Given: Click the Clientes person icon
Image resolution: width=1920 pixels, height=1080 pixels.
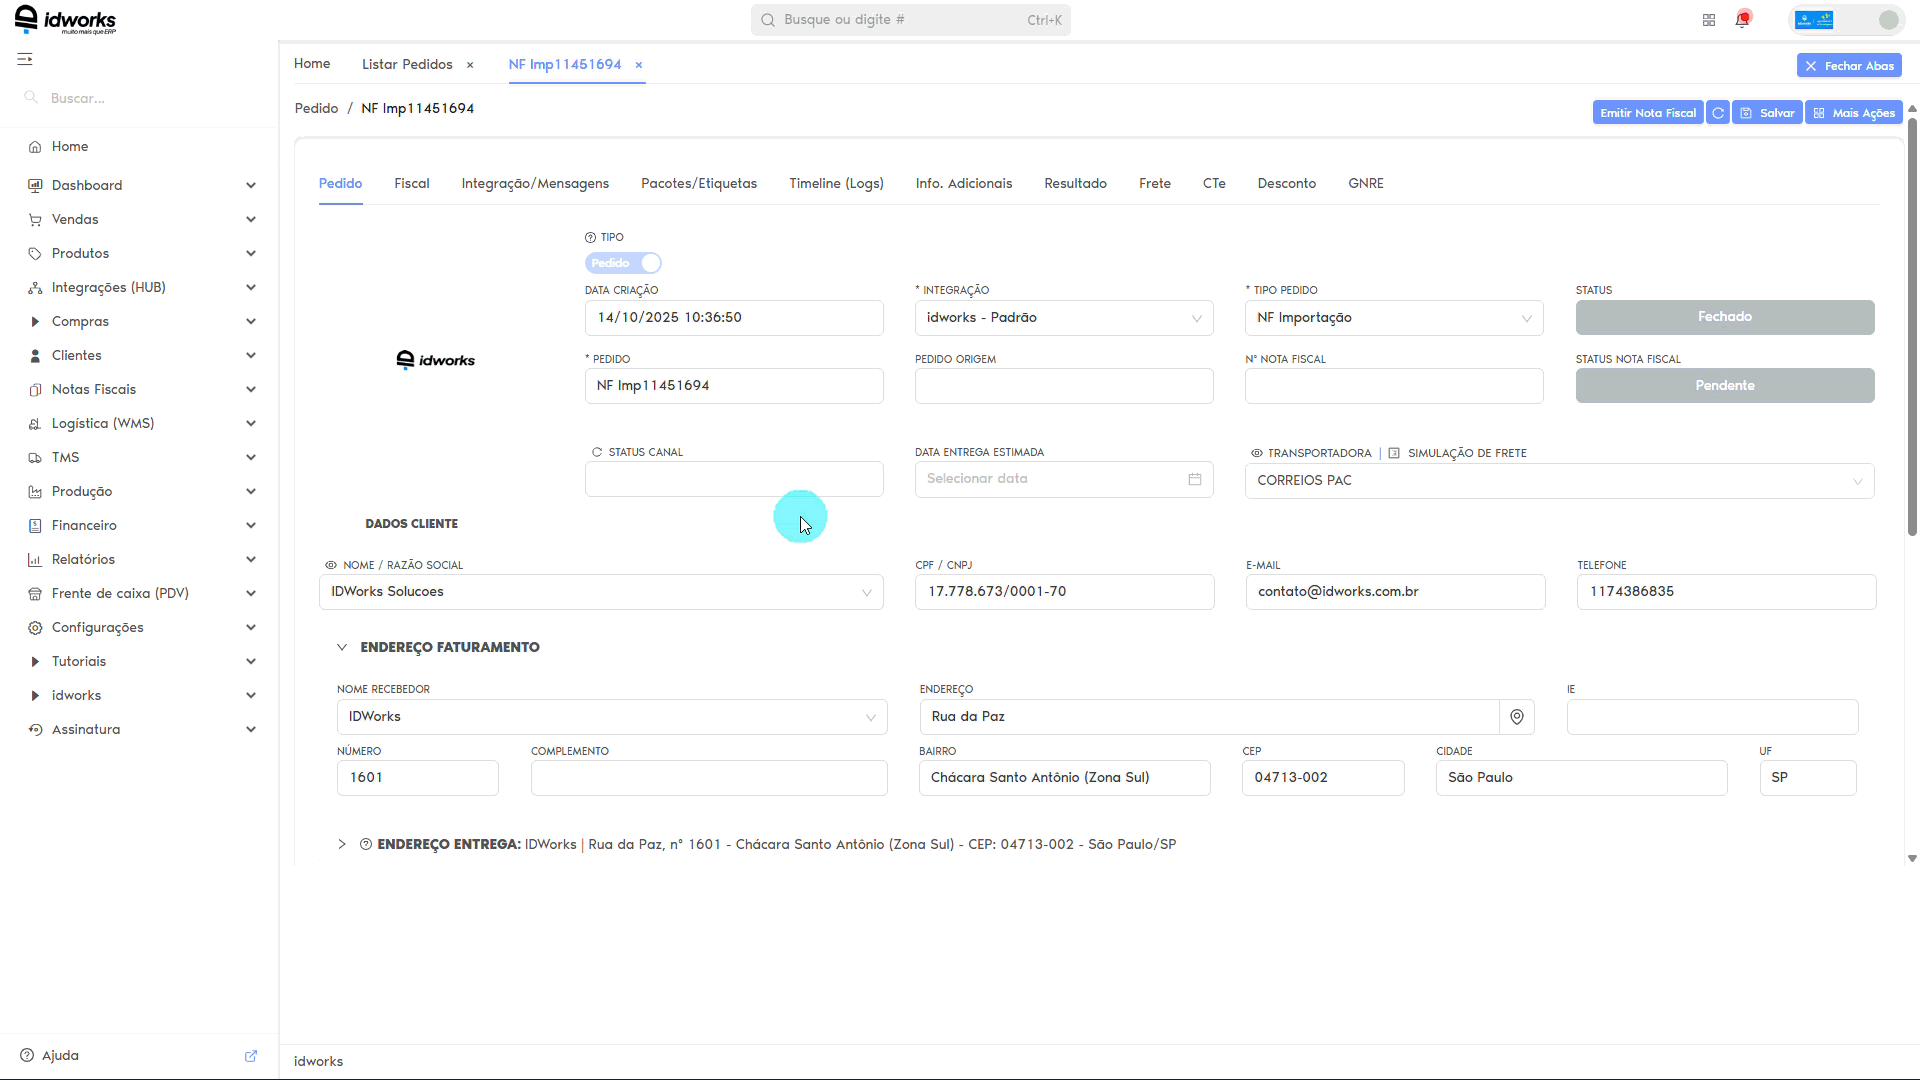Looking at the screenshot, I should pyautogui.click(x=35, y=356).
